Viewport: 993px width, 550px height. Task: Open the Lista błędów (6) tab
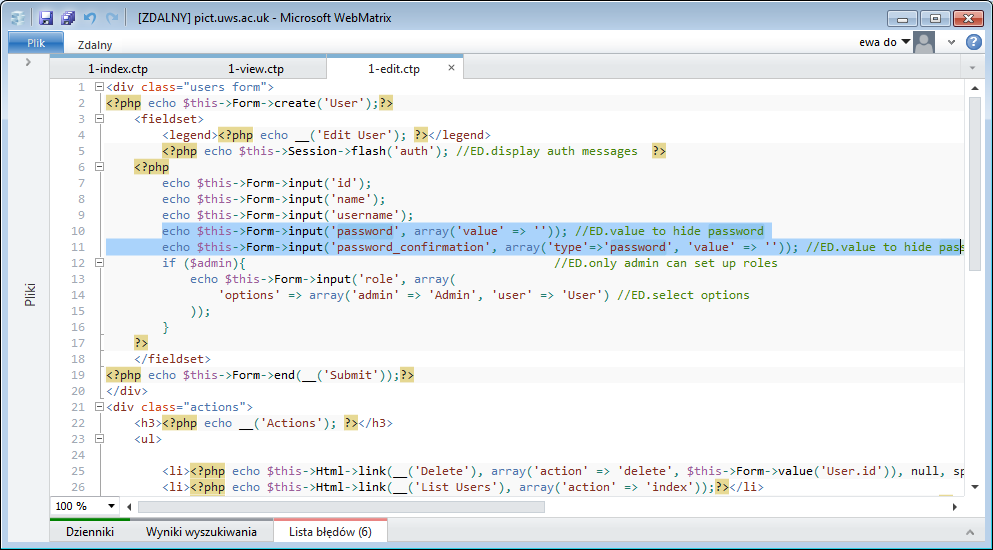coord(331,532)
